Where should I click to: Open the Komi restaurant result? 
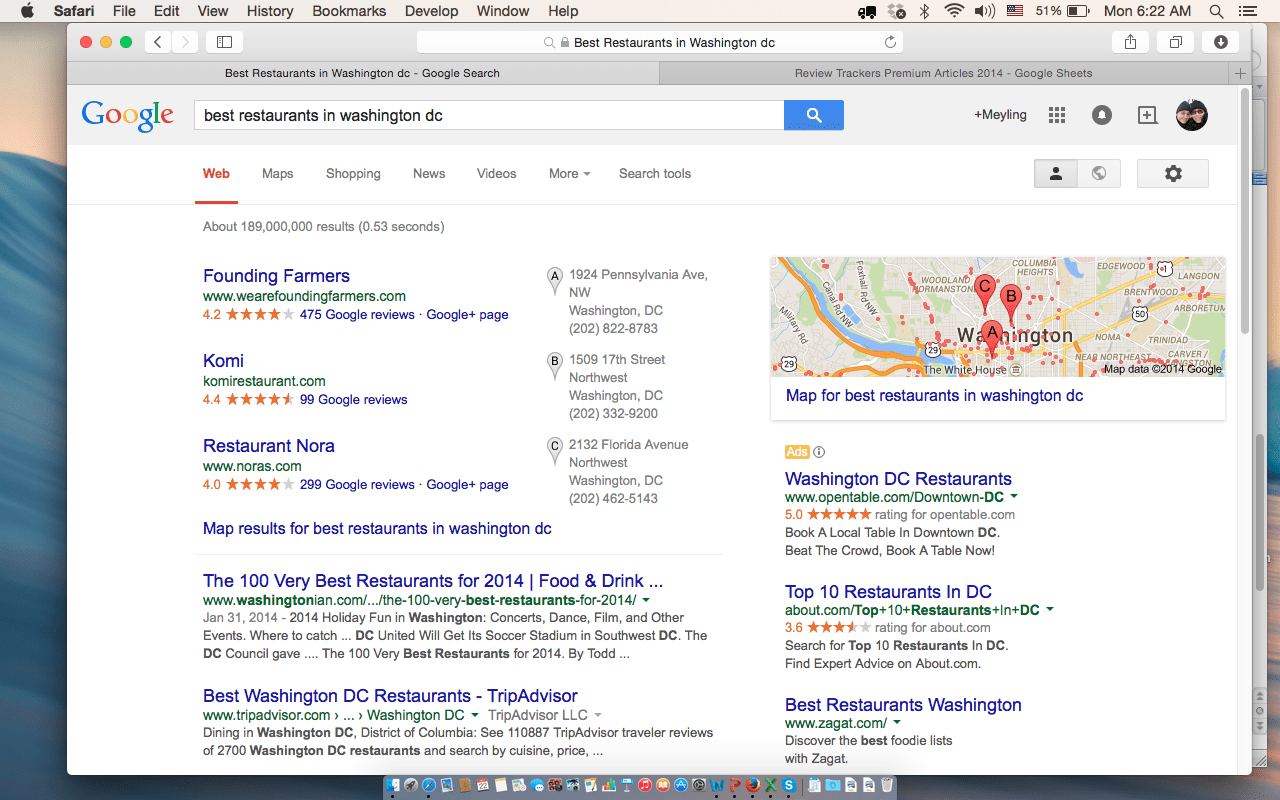223,361
